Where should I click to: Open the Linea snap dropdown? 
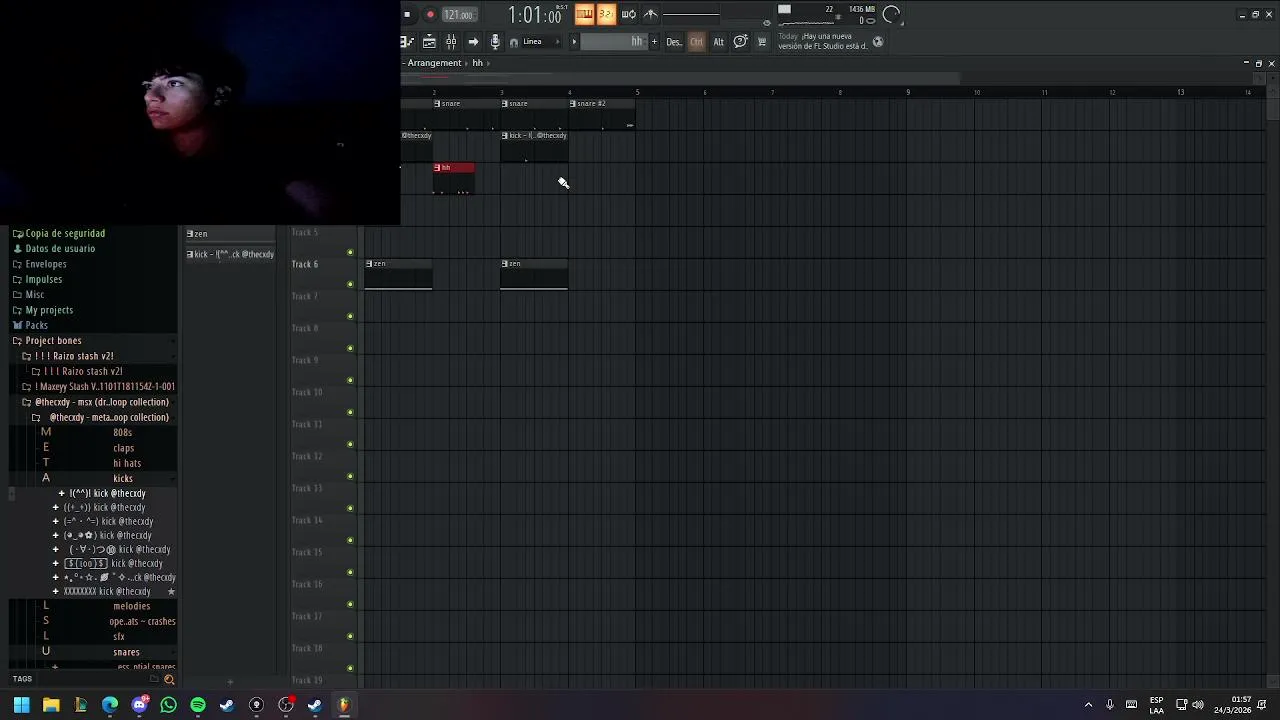click(x=542, y=41)
